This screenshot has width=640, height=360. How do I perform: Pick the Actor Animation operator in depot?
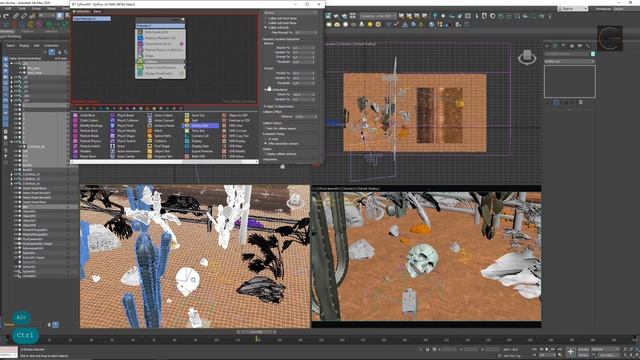coord(125,151)
